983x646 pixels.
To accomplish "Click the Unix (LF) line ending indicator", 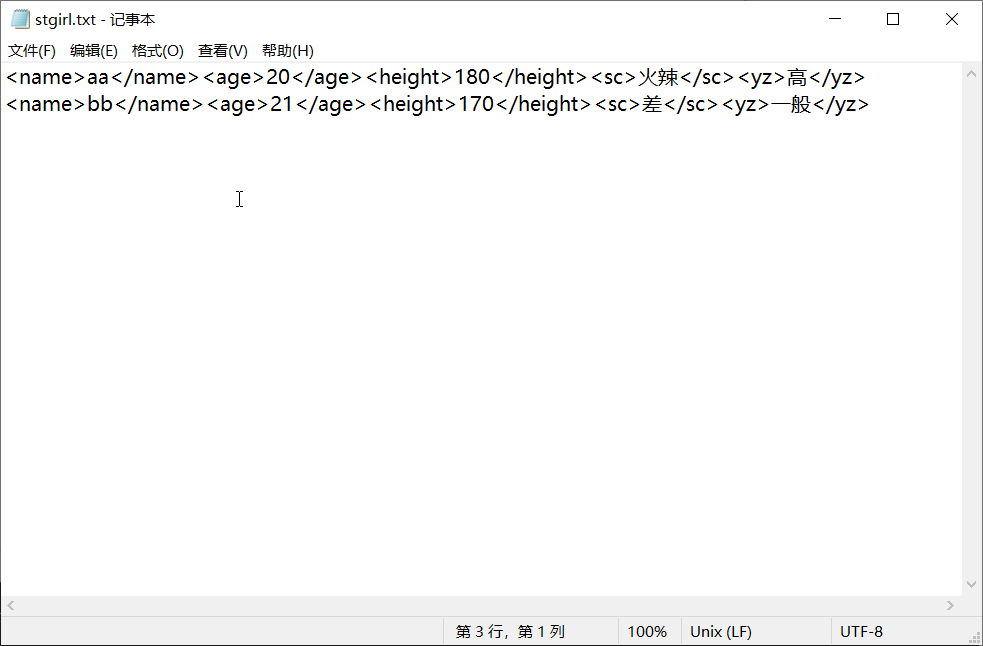I will pyautogui.click(x=720, y=631).
